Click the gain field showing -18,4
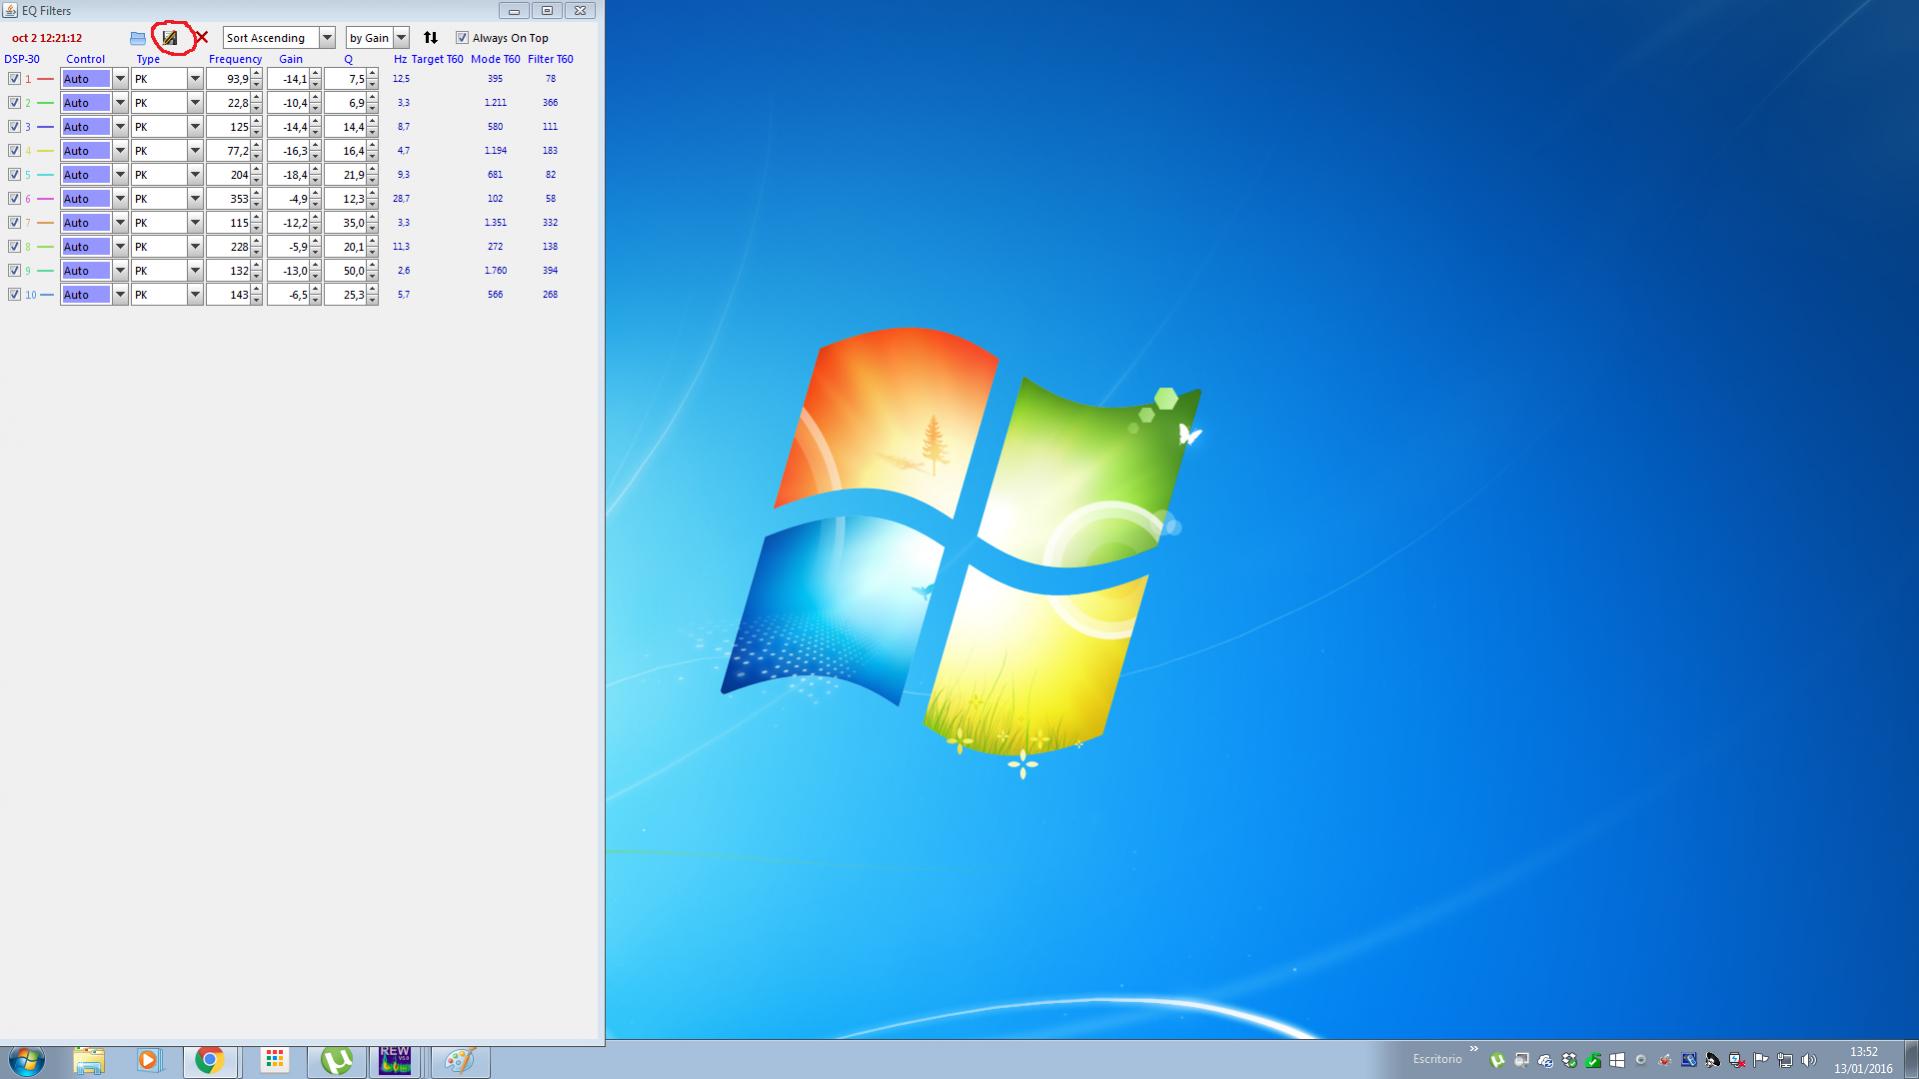 pyautogui.click(x=288, y=175)
